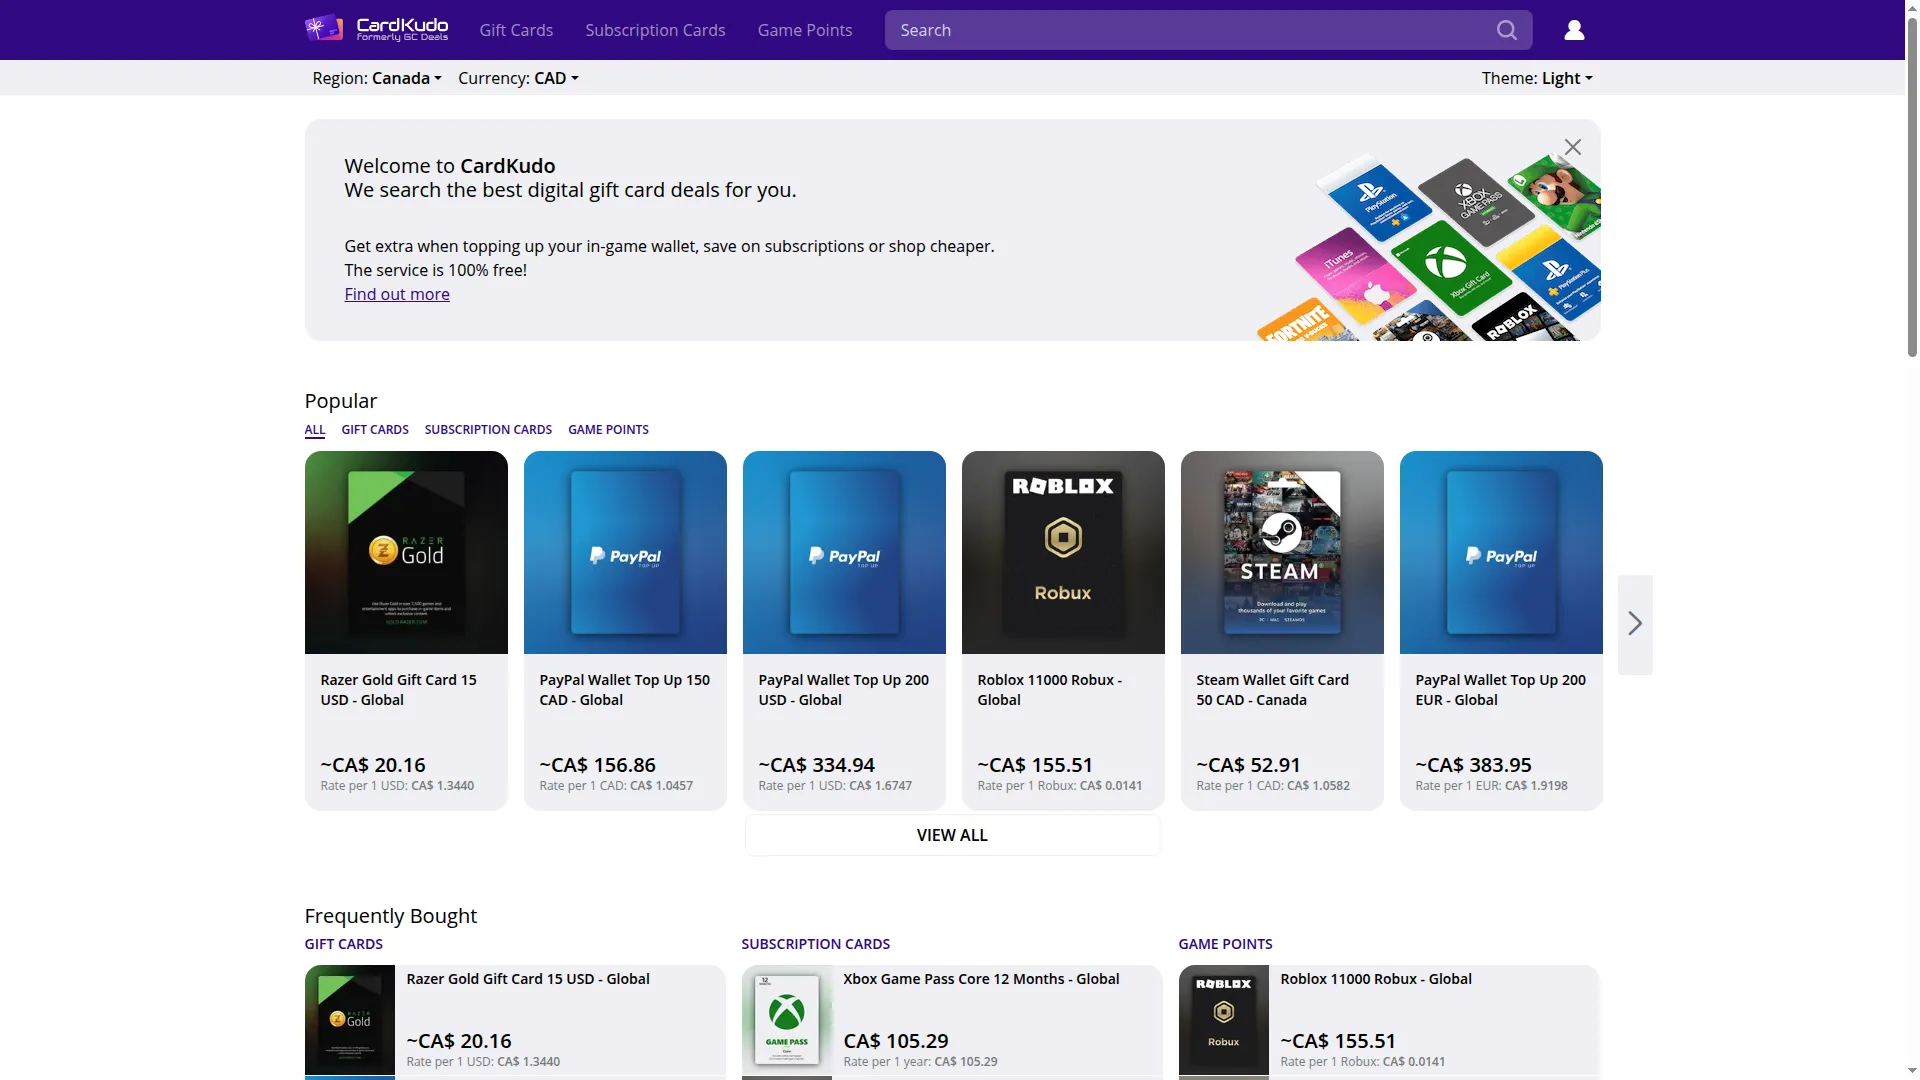Select the GIFT CARDS tab under Popular
1920x1080 pixels.
[x=375, y=430]
